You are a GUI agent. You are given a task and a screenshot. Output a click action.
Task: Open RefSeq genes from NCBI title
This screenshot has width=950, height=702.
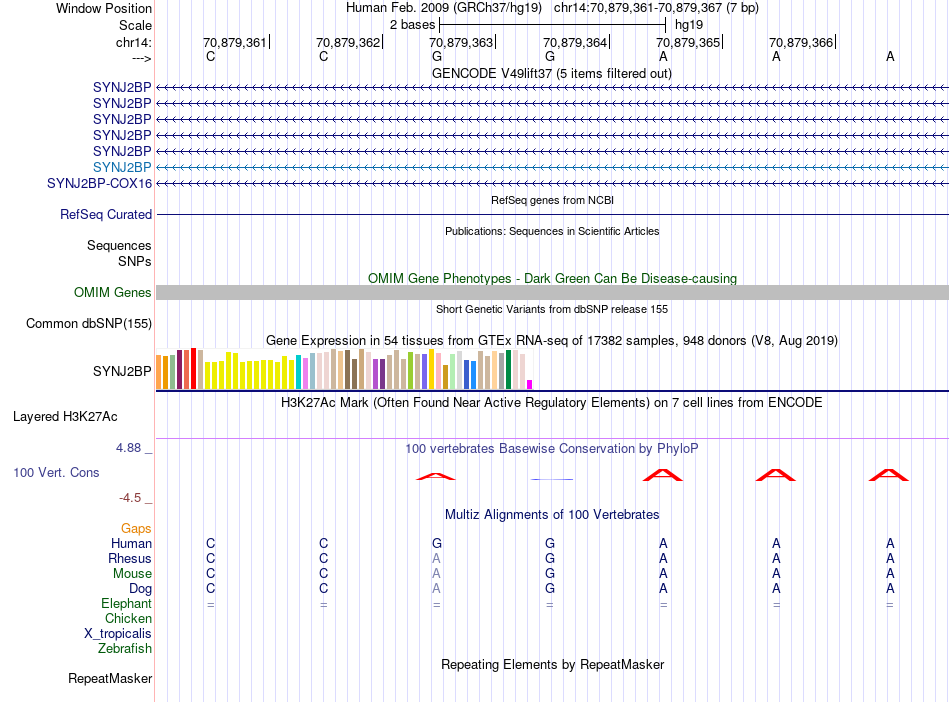point(552,200)
